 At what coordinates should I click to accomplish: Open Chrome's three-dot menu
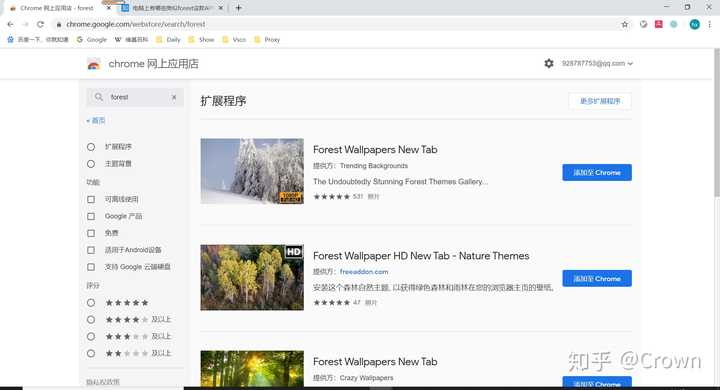[710, 24]
